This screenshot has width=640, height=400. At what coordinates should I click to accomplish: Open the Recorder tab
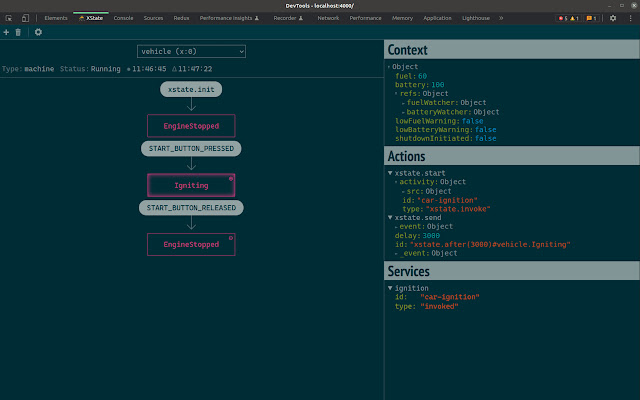(288, 18)
